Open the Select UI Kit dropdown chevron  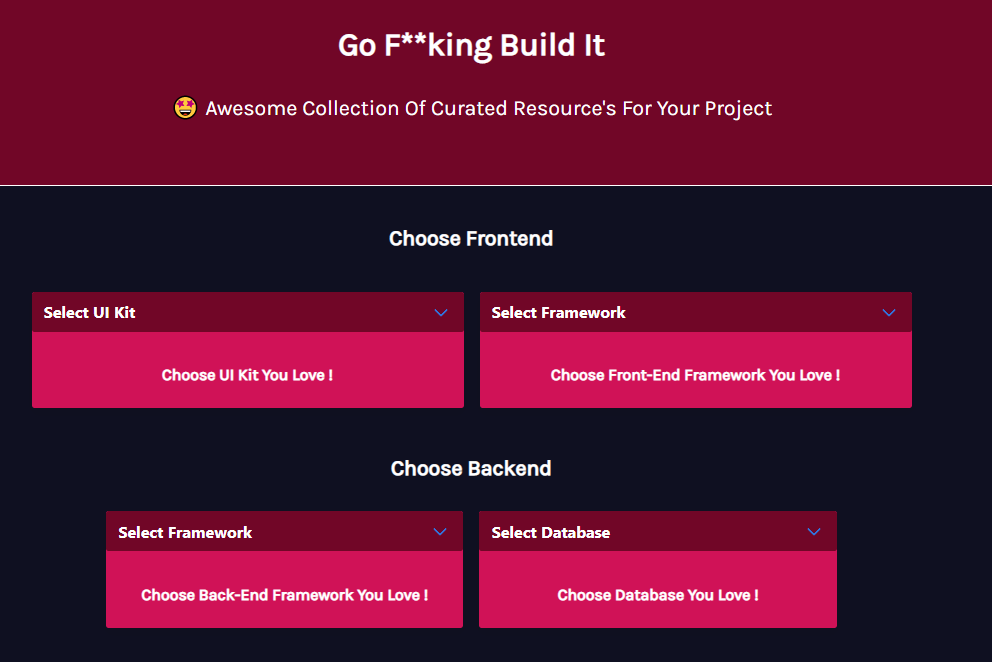(x=441, y=312)
